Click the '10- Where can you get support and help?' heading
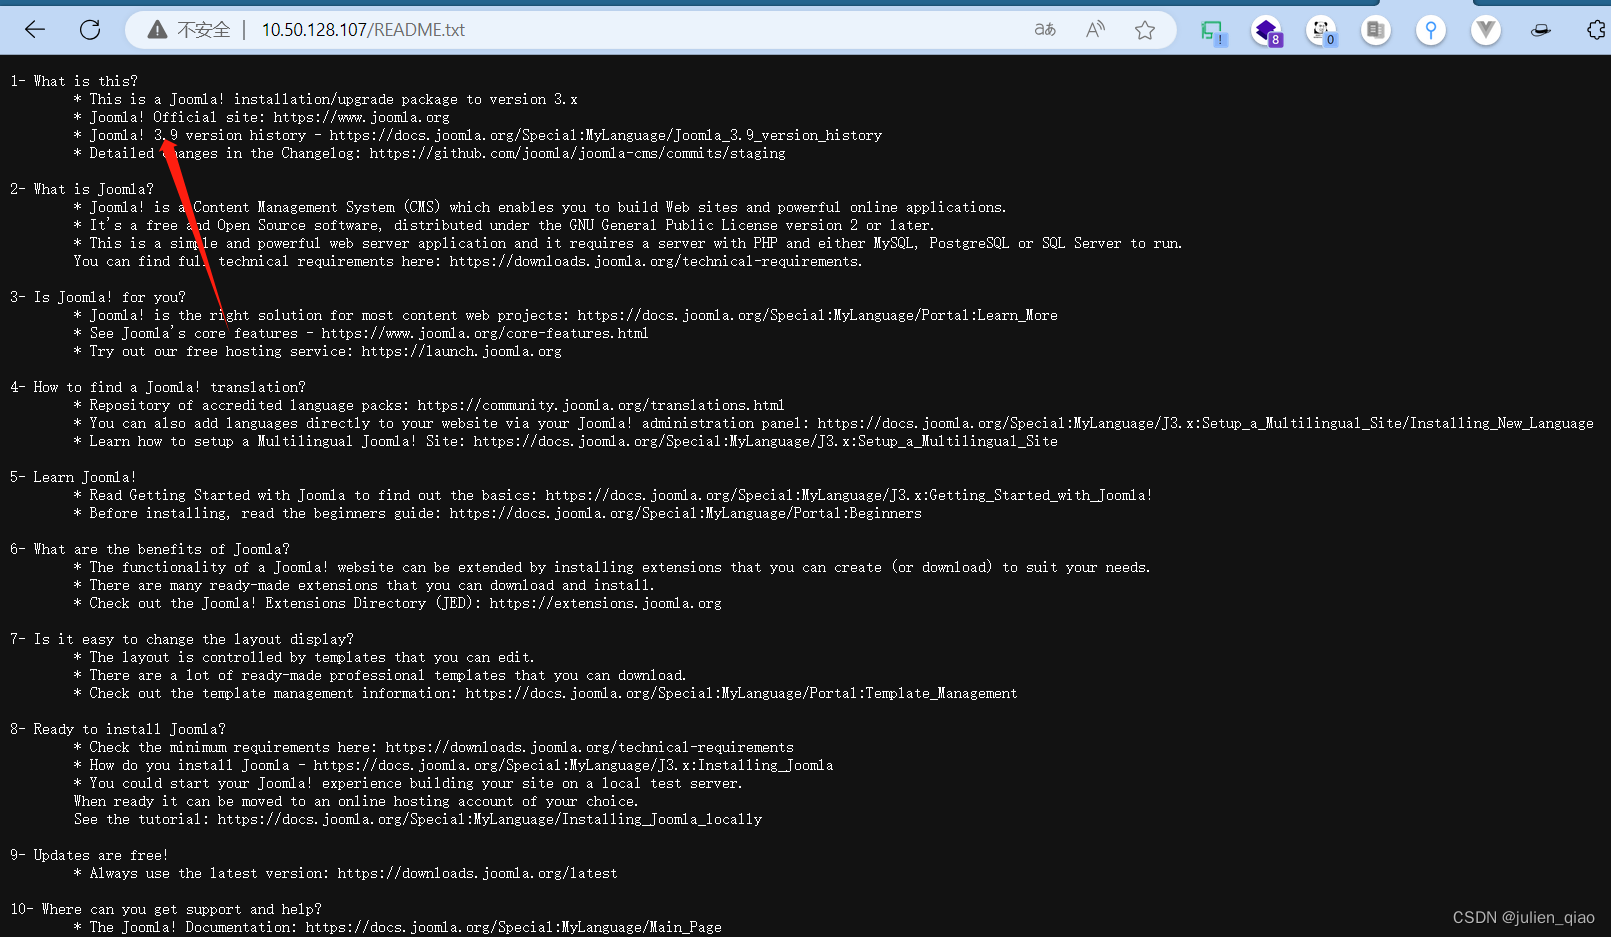Image resolution: width=1611 pixels, height=937 pixels. (x=166, y=909)
